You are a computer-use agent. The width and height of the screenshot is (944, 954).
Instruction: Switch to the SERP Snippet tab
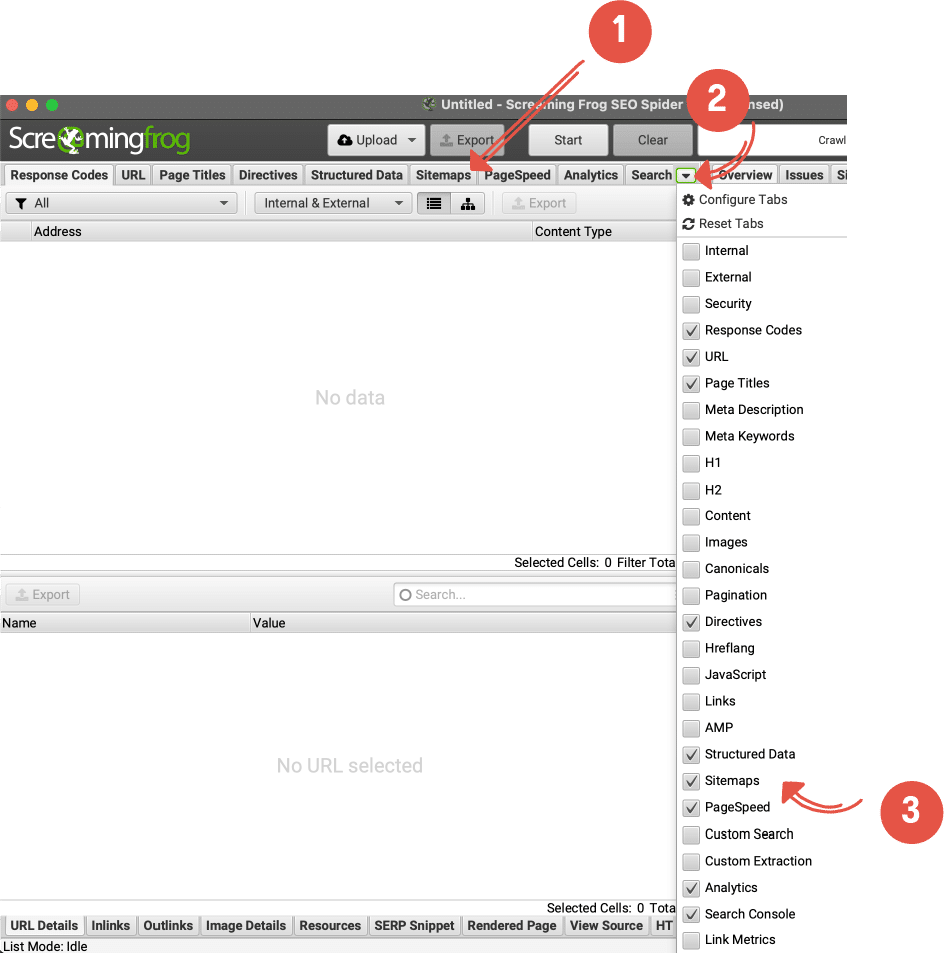tap(414, 925)
